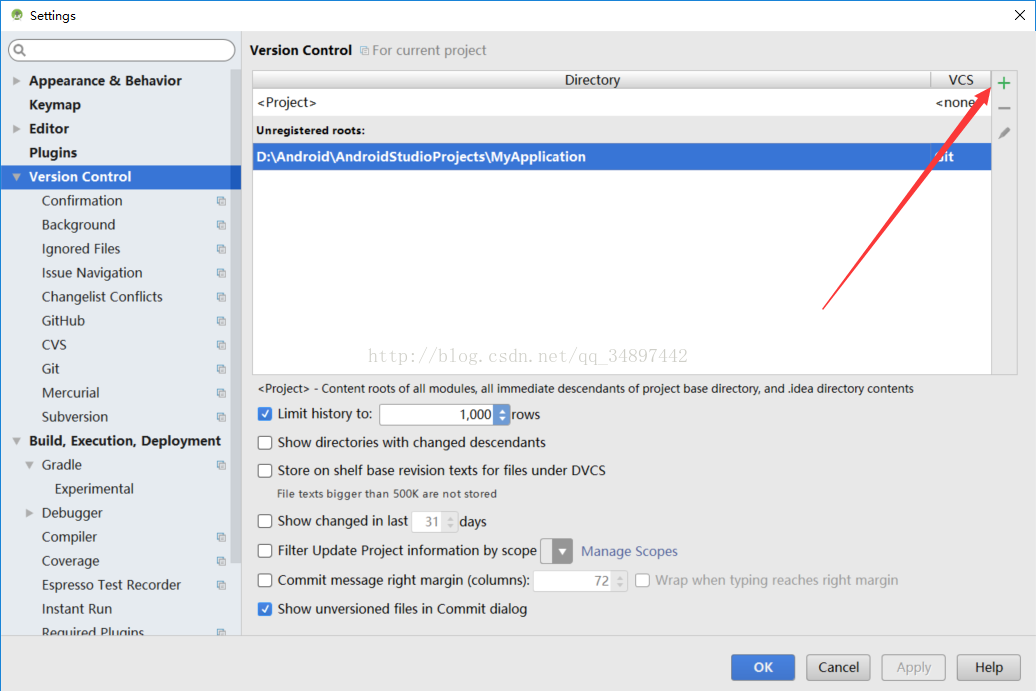This screenshot has width=1036, height=691.
Task: Click the VCS column header
Action: (x=961, y=80)
